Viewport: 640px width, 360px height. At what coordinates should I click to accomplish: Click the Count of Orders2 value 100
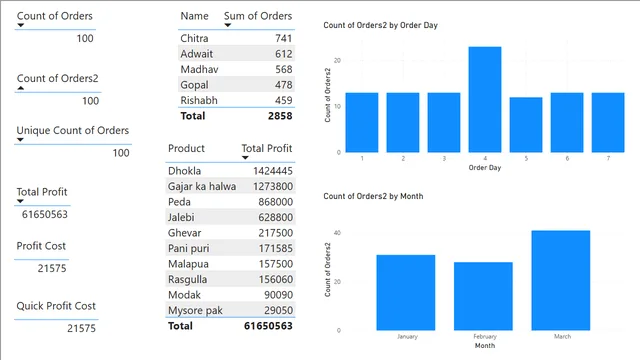click(x=90, y=101)
